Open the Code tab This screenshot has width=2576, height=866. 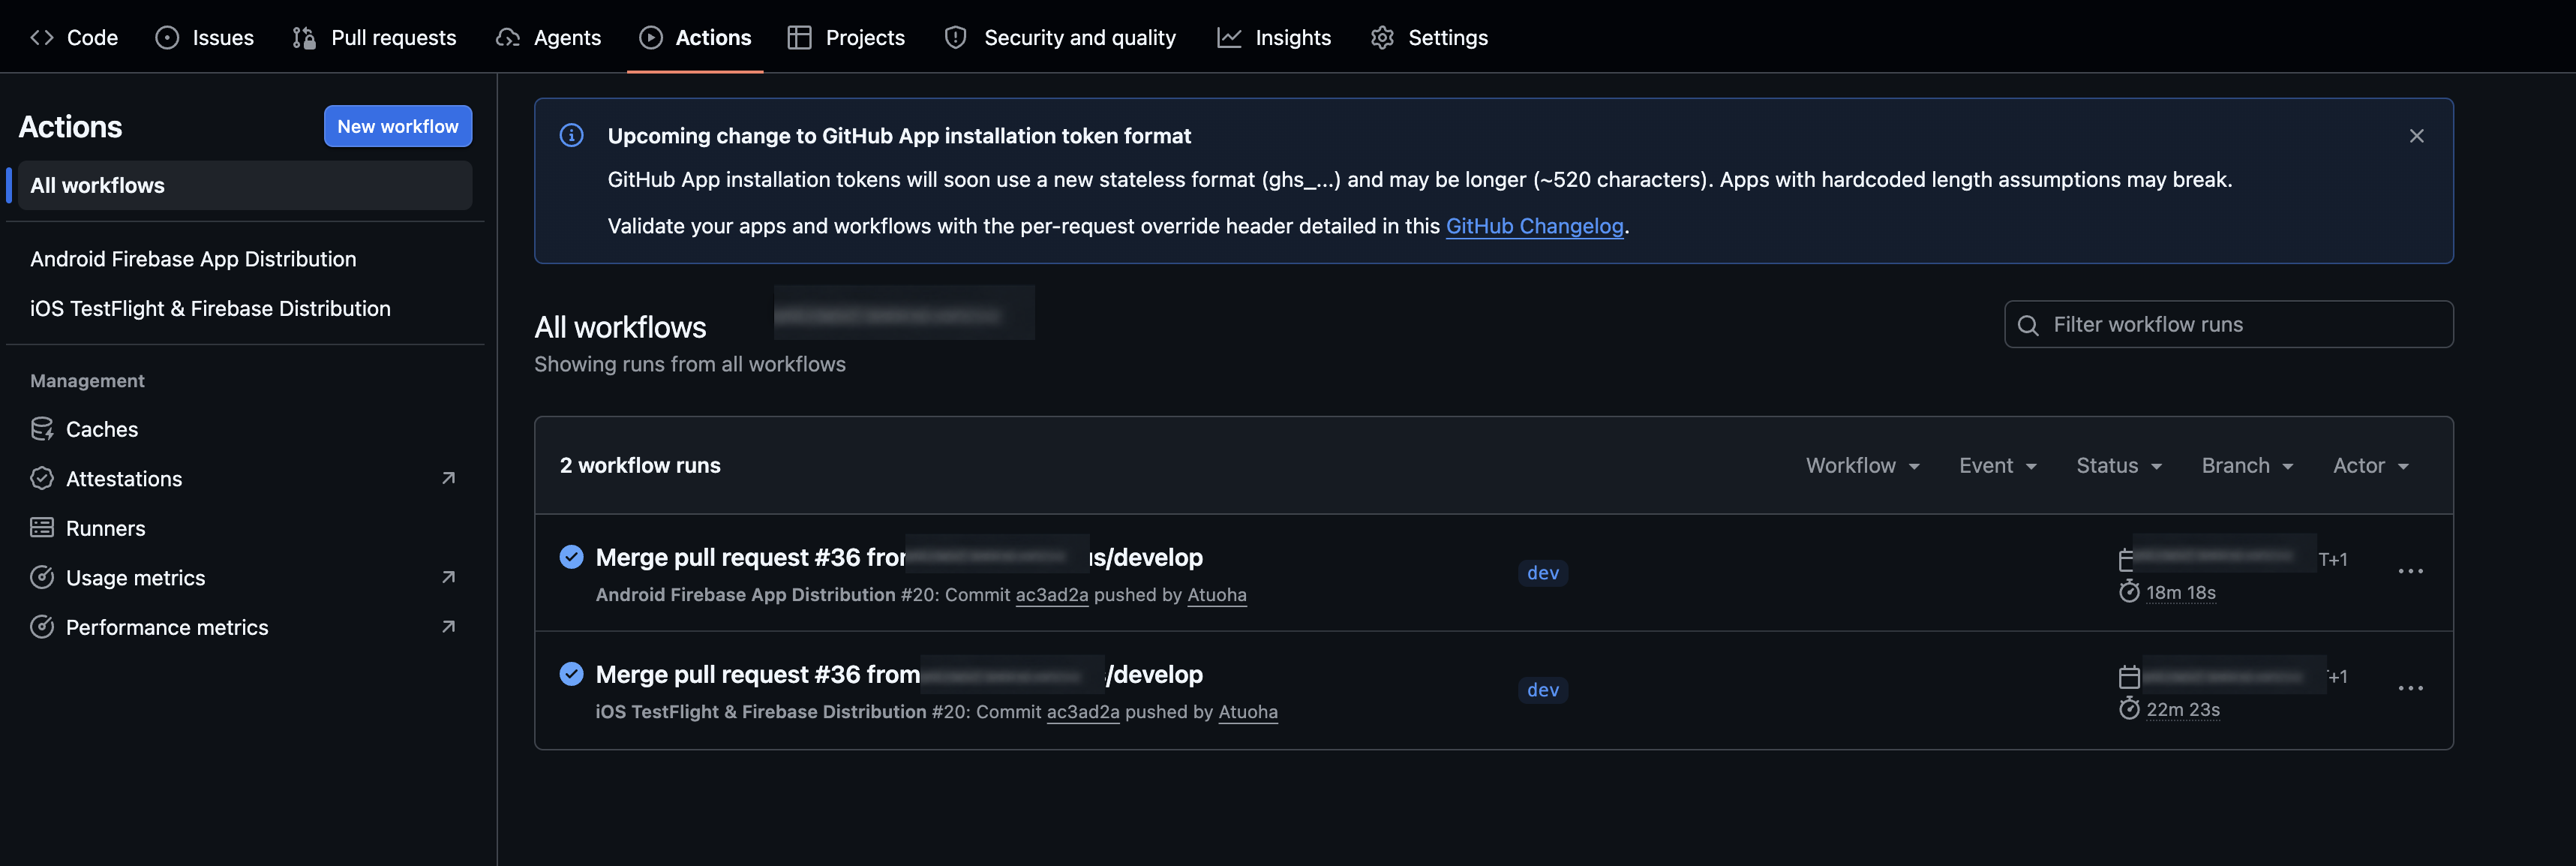point(74,37)
